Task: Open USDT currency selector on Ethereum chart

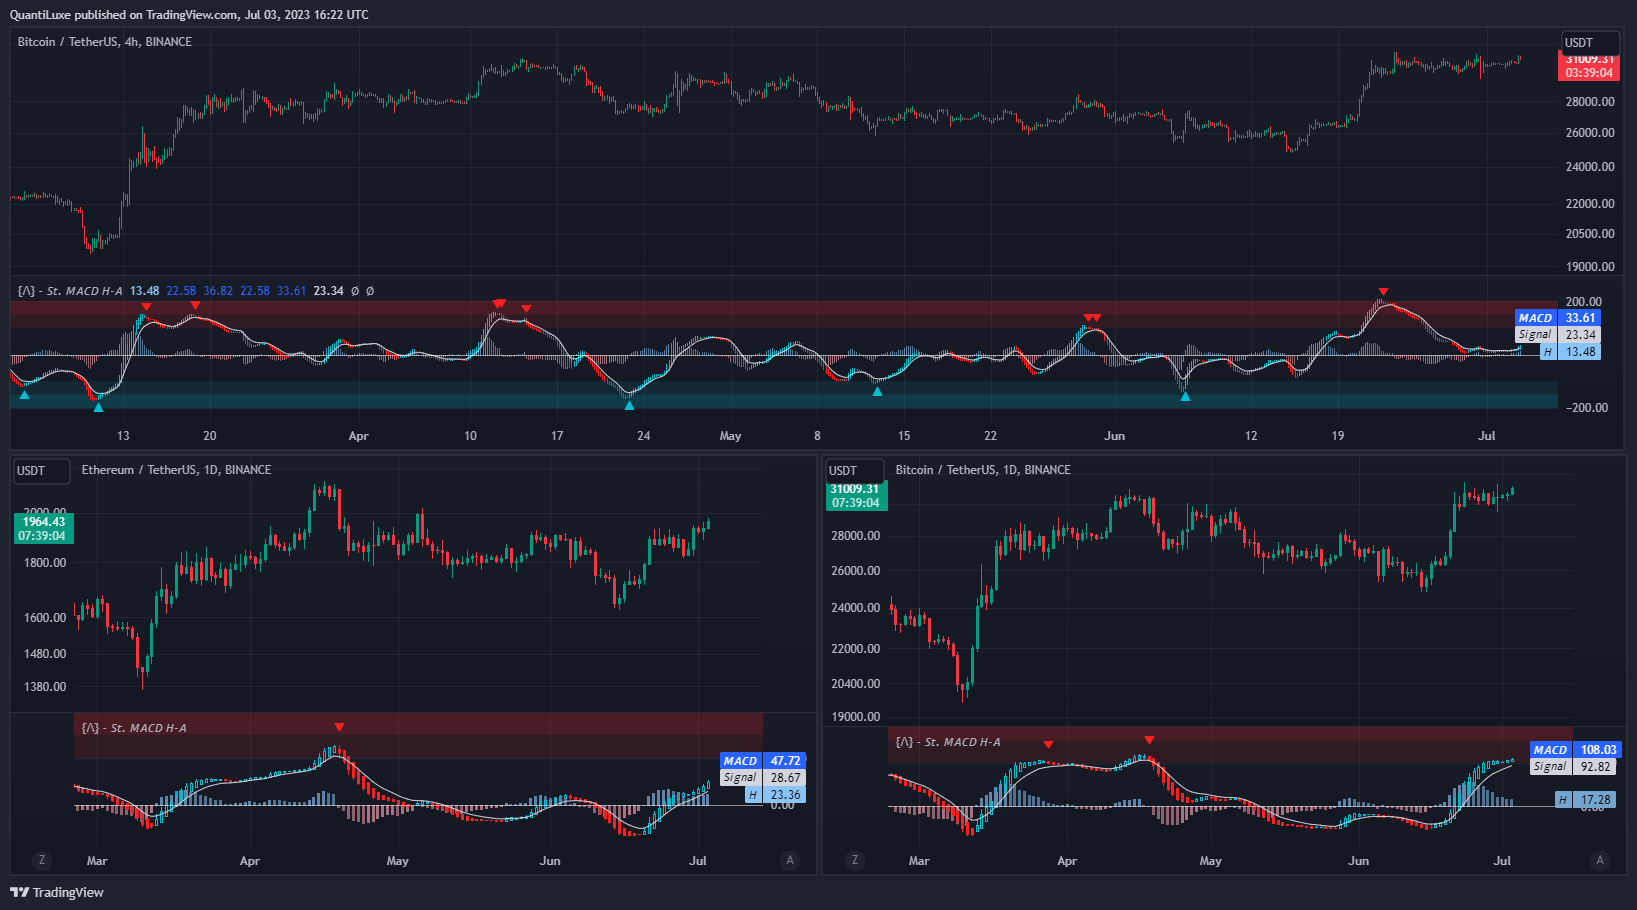Action: click(41, 471)
